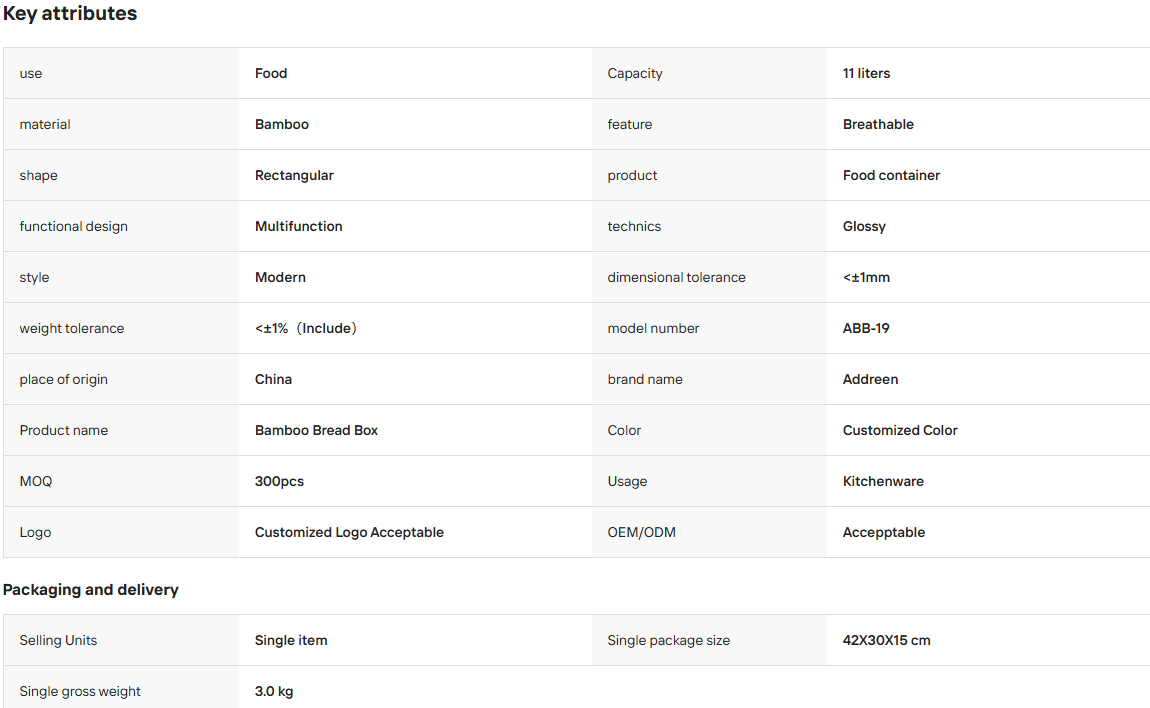Image resolution: width=1150 pixels, height=708 pixels.
Task: Click the 'Customized Color' value
Action: tap(900, 431)
